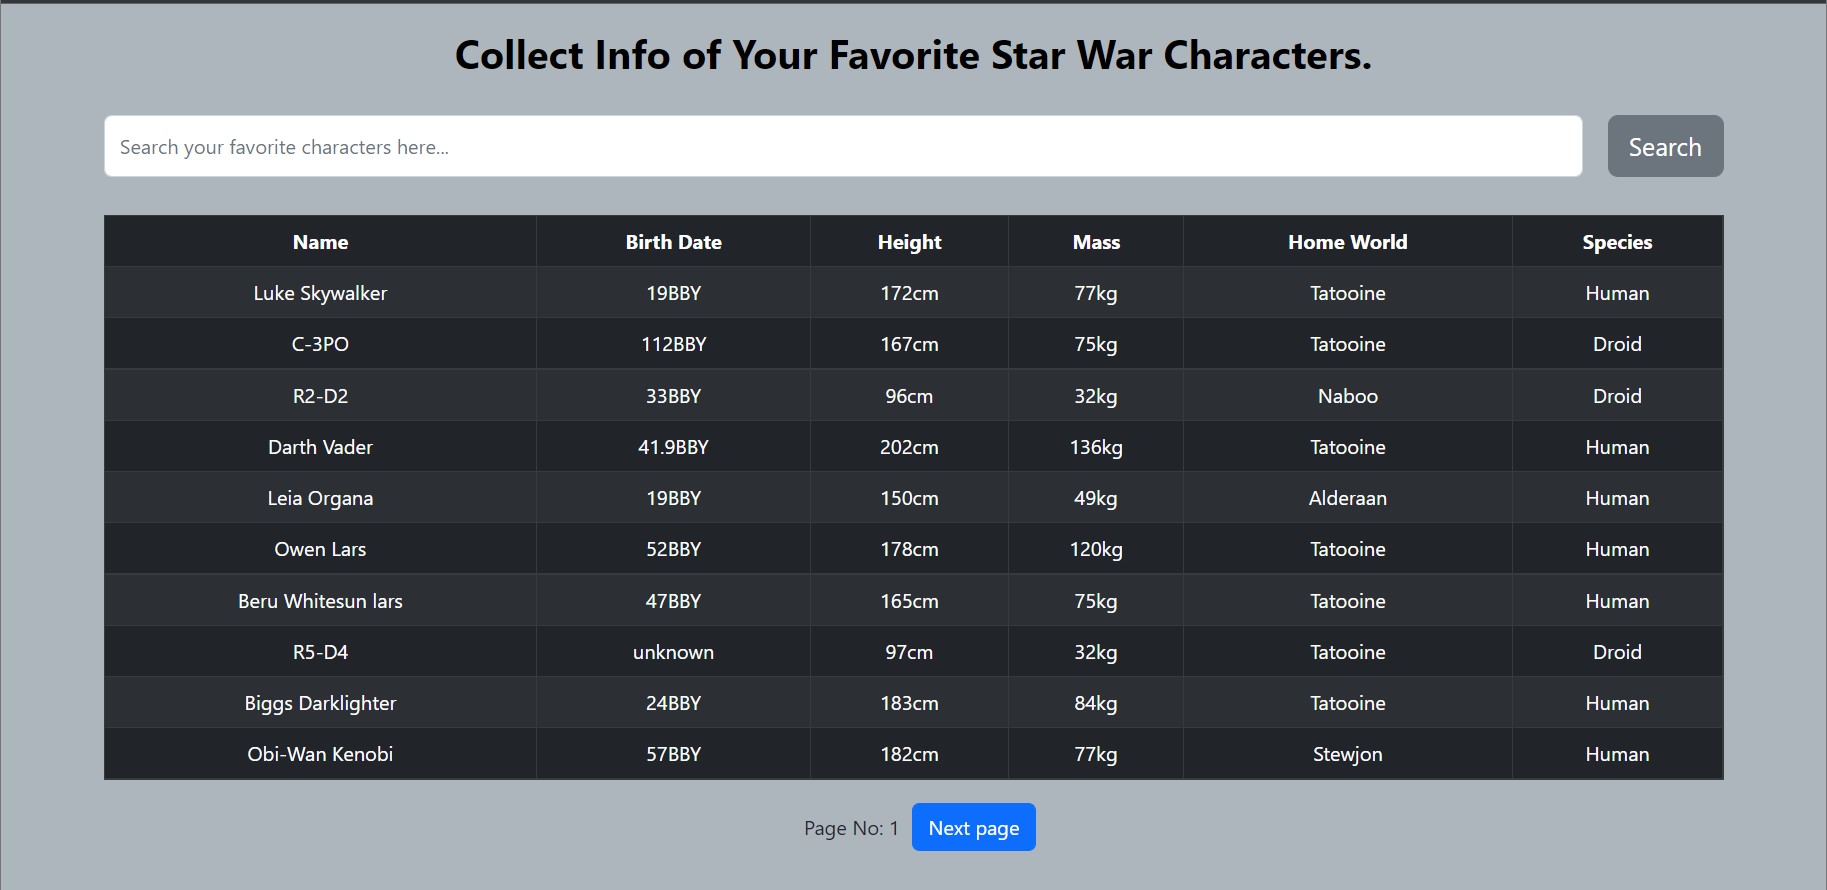This screenshot has height=890, width=1827.
Task: Click the 41.9BBY birth date cell
Action: click(x=673, y=447)
